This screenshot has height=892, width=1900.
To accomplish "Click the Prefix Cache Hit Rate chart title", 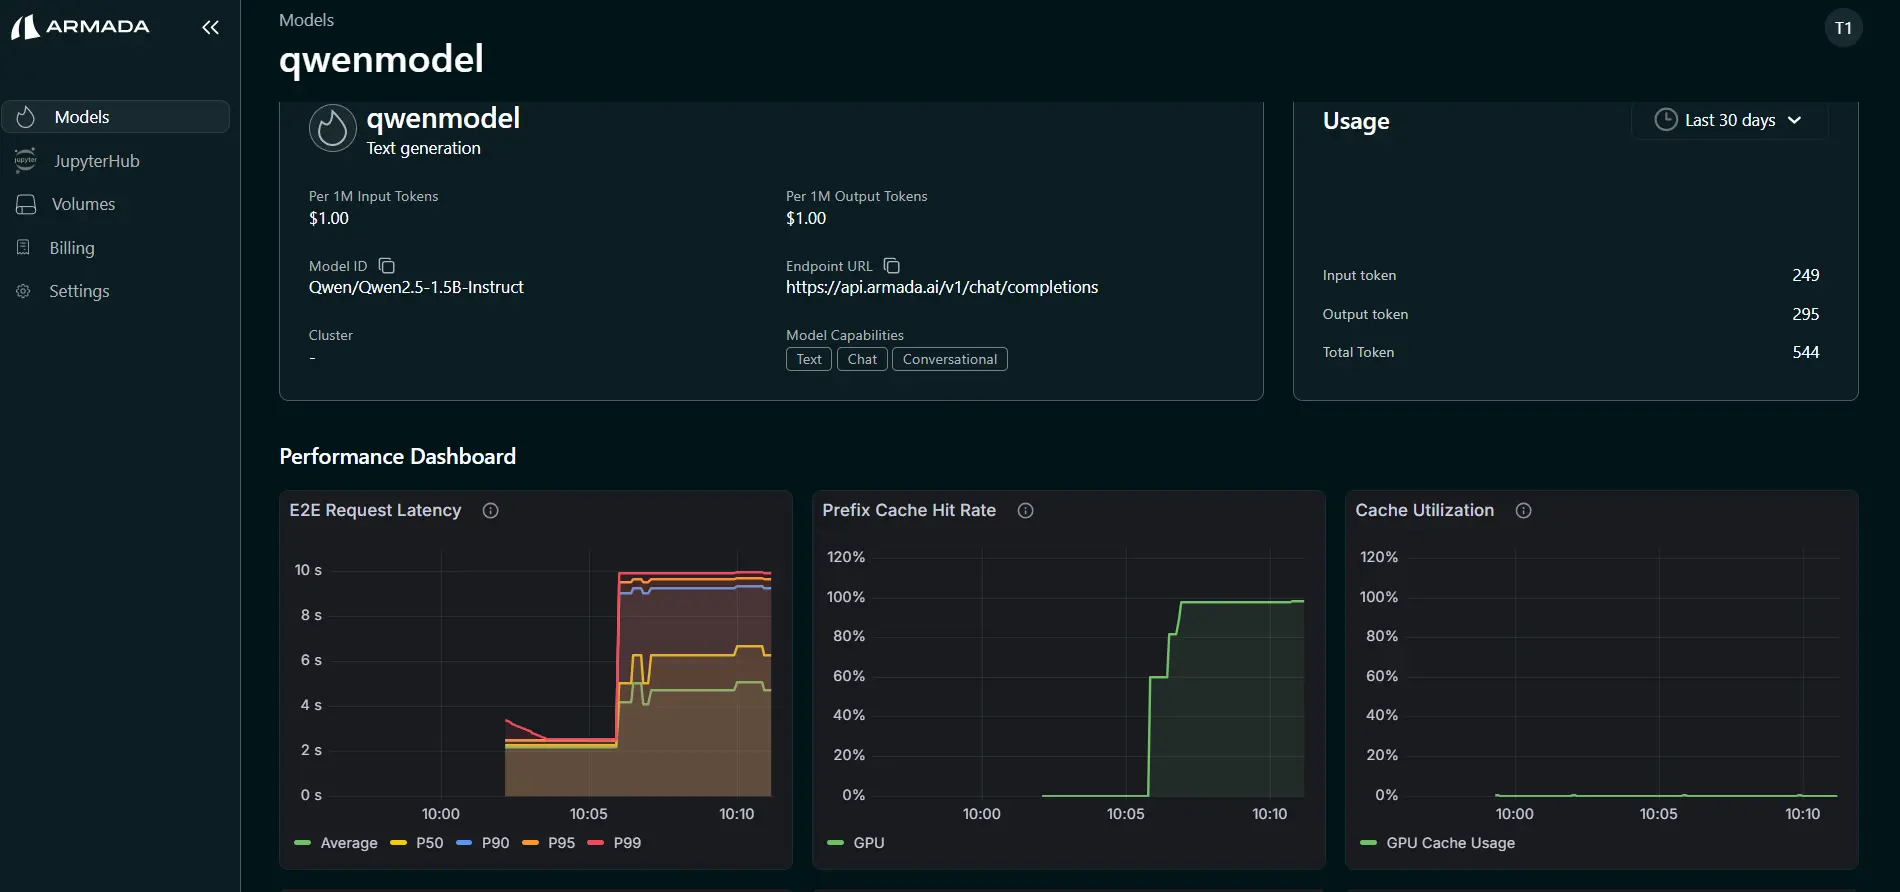I will point(909,510).
